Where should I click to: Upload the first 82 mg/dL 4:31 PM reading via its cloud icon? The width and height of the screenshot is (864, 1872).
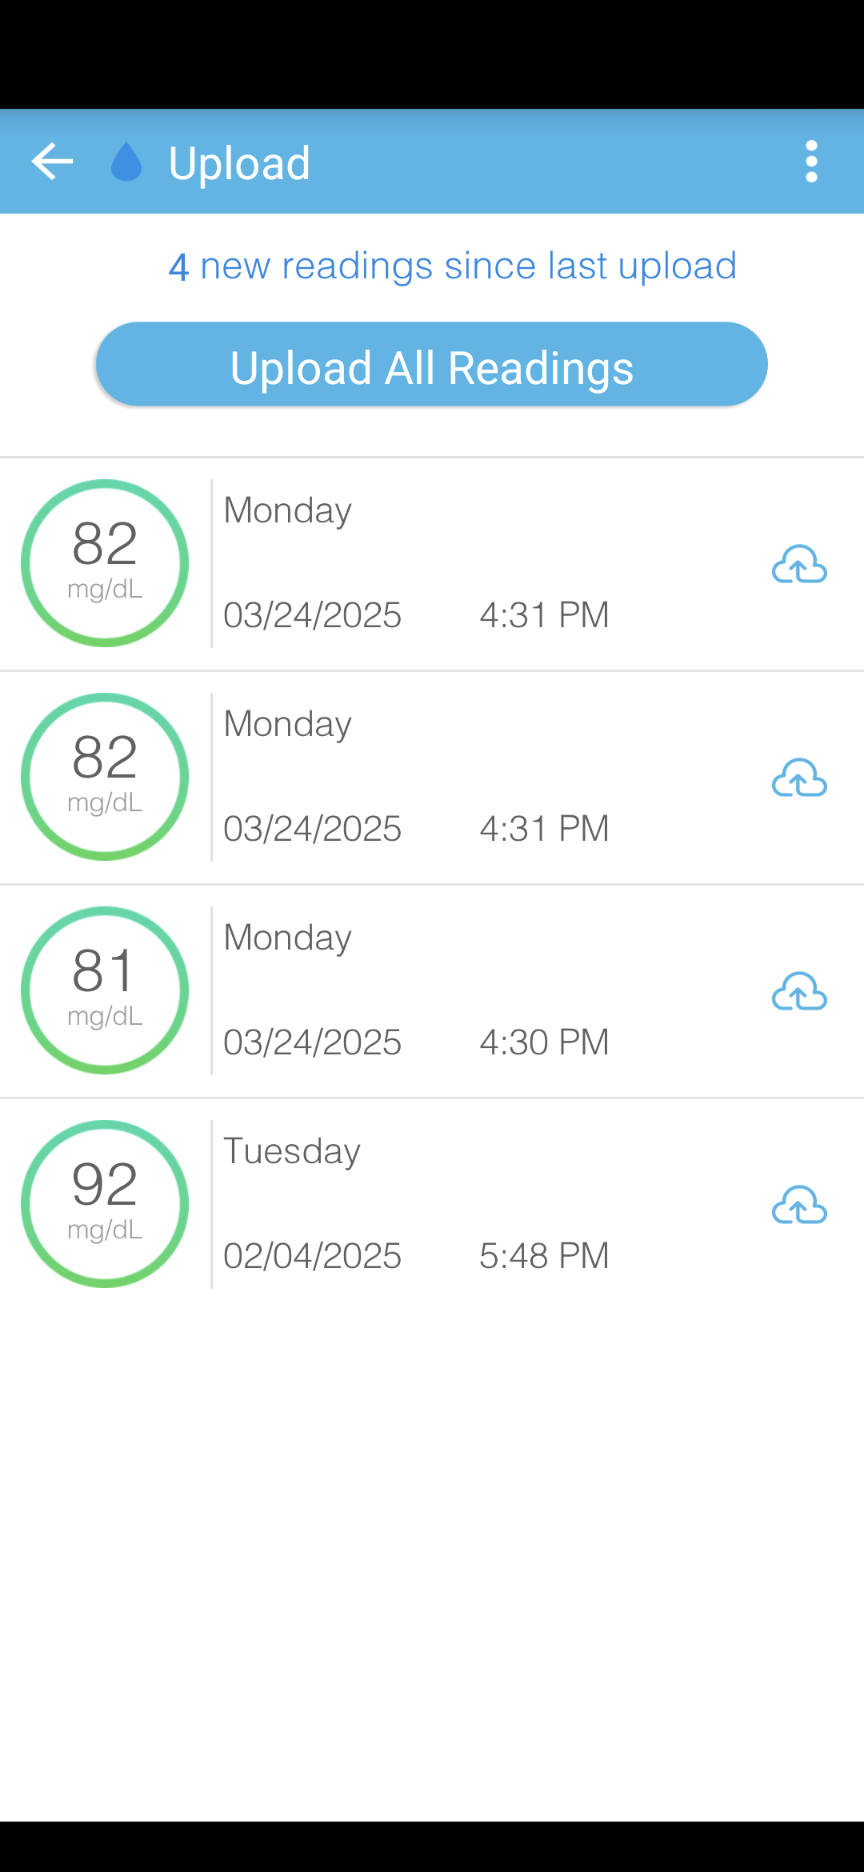(799, 565)
